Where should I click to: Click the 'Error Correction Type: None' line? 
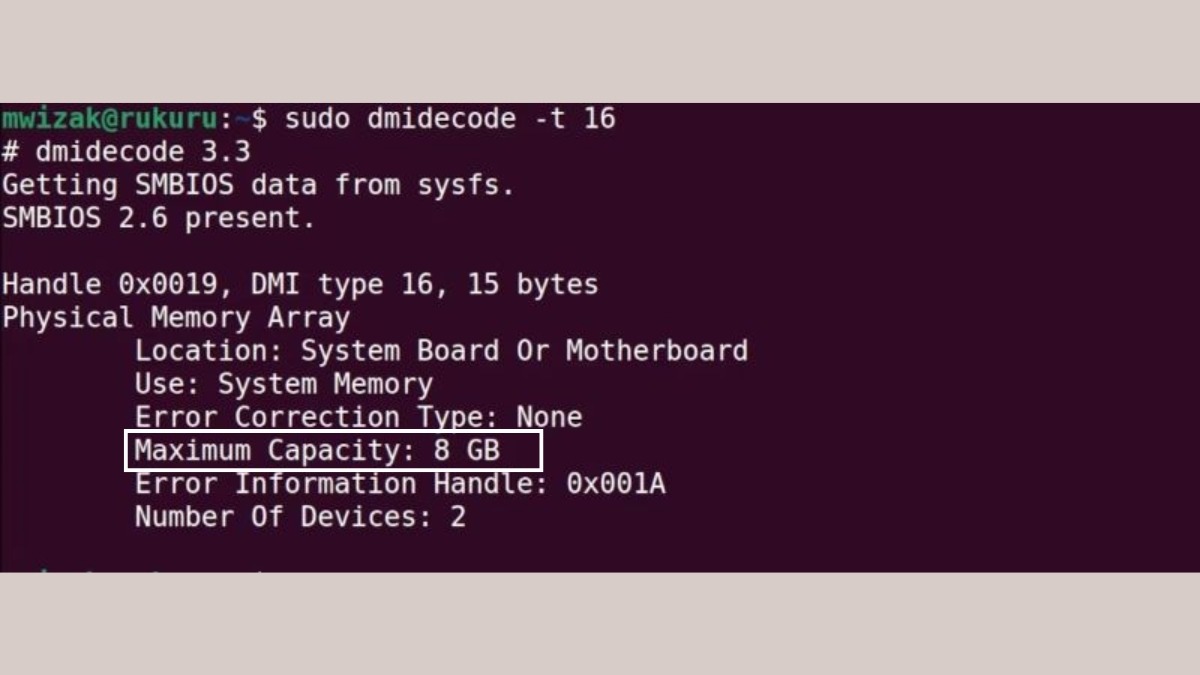pyautogui.click(x=358, y=417)
